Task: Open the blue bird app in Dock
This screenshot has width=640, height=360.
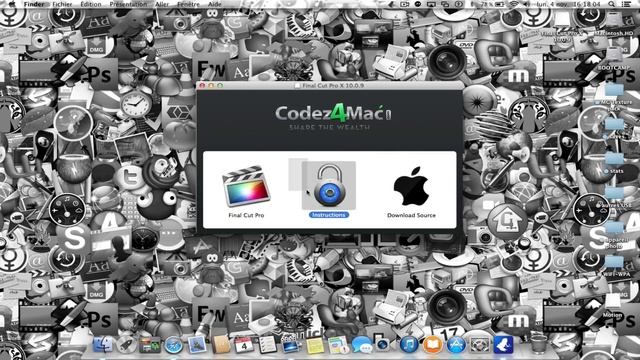Action: tap(504, 345)
